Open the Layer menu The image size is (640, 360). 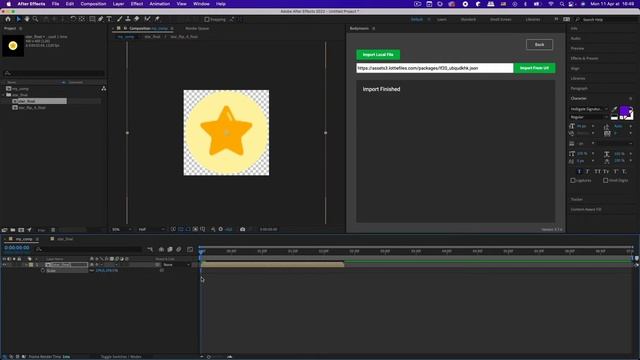(x=118, y=4)
